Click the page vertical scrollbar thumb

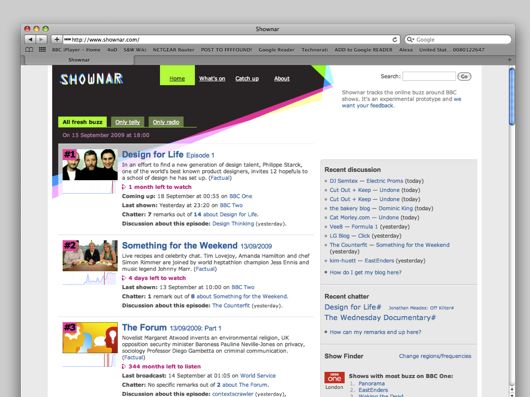(512, 97)
